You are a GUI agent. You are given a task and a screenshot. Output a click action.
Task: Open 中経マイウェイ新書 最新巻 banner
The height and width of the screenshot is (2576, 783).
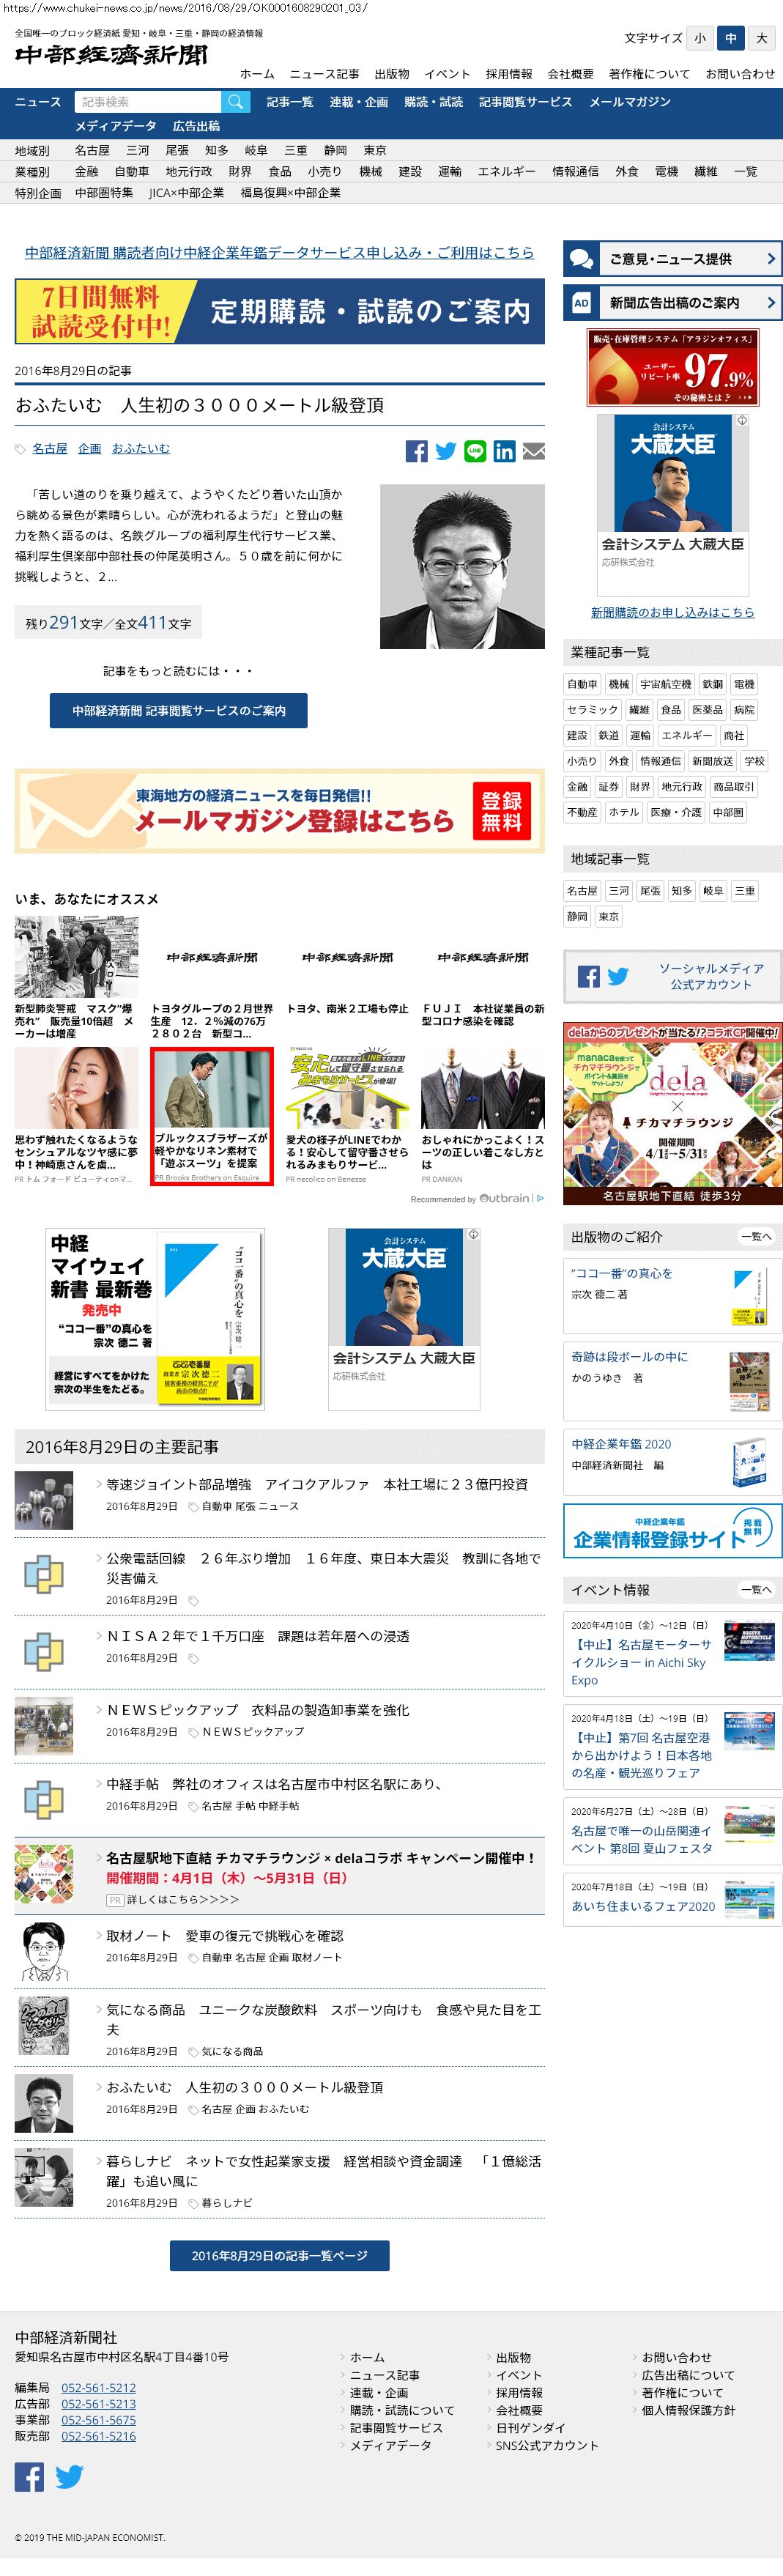(x=156, y=1319)
